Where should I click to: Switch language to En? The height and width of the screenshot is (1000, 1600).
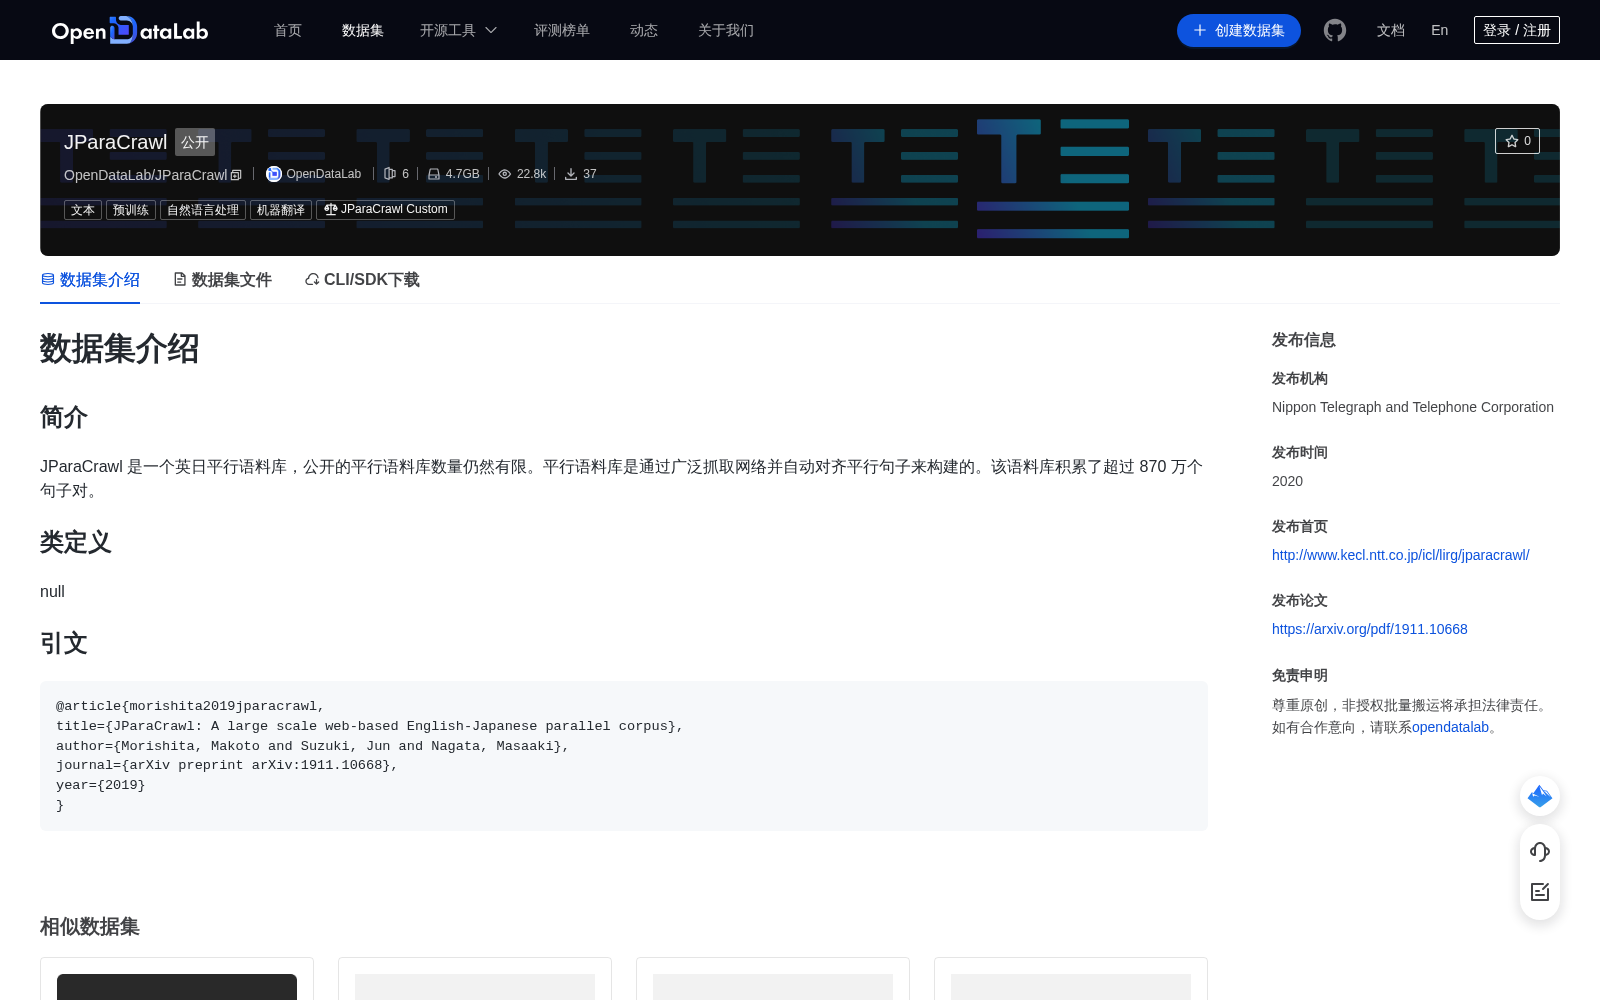pyautogui.click(x=1440, y=30)
